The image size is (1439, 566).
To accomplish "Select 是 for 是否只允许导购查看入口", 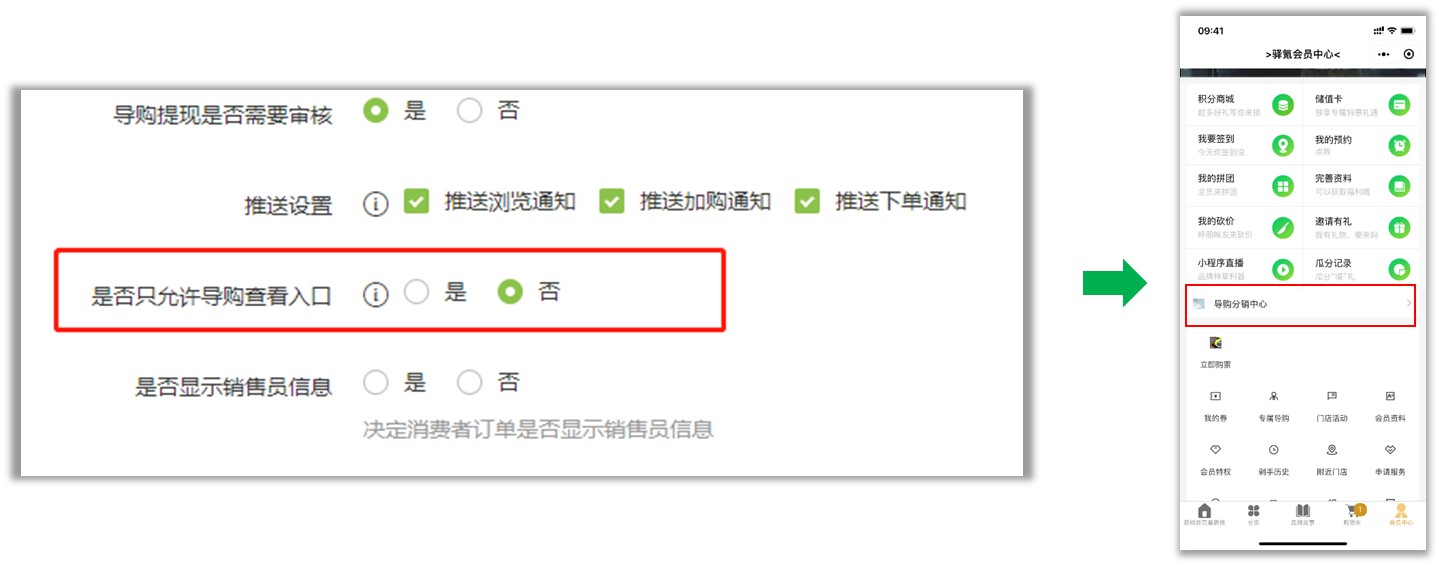I will point(416,292).
